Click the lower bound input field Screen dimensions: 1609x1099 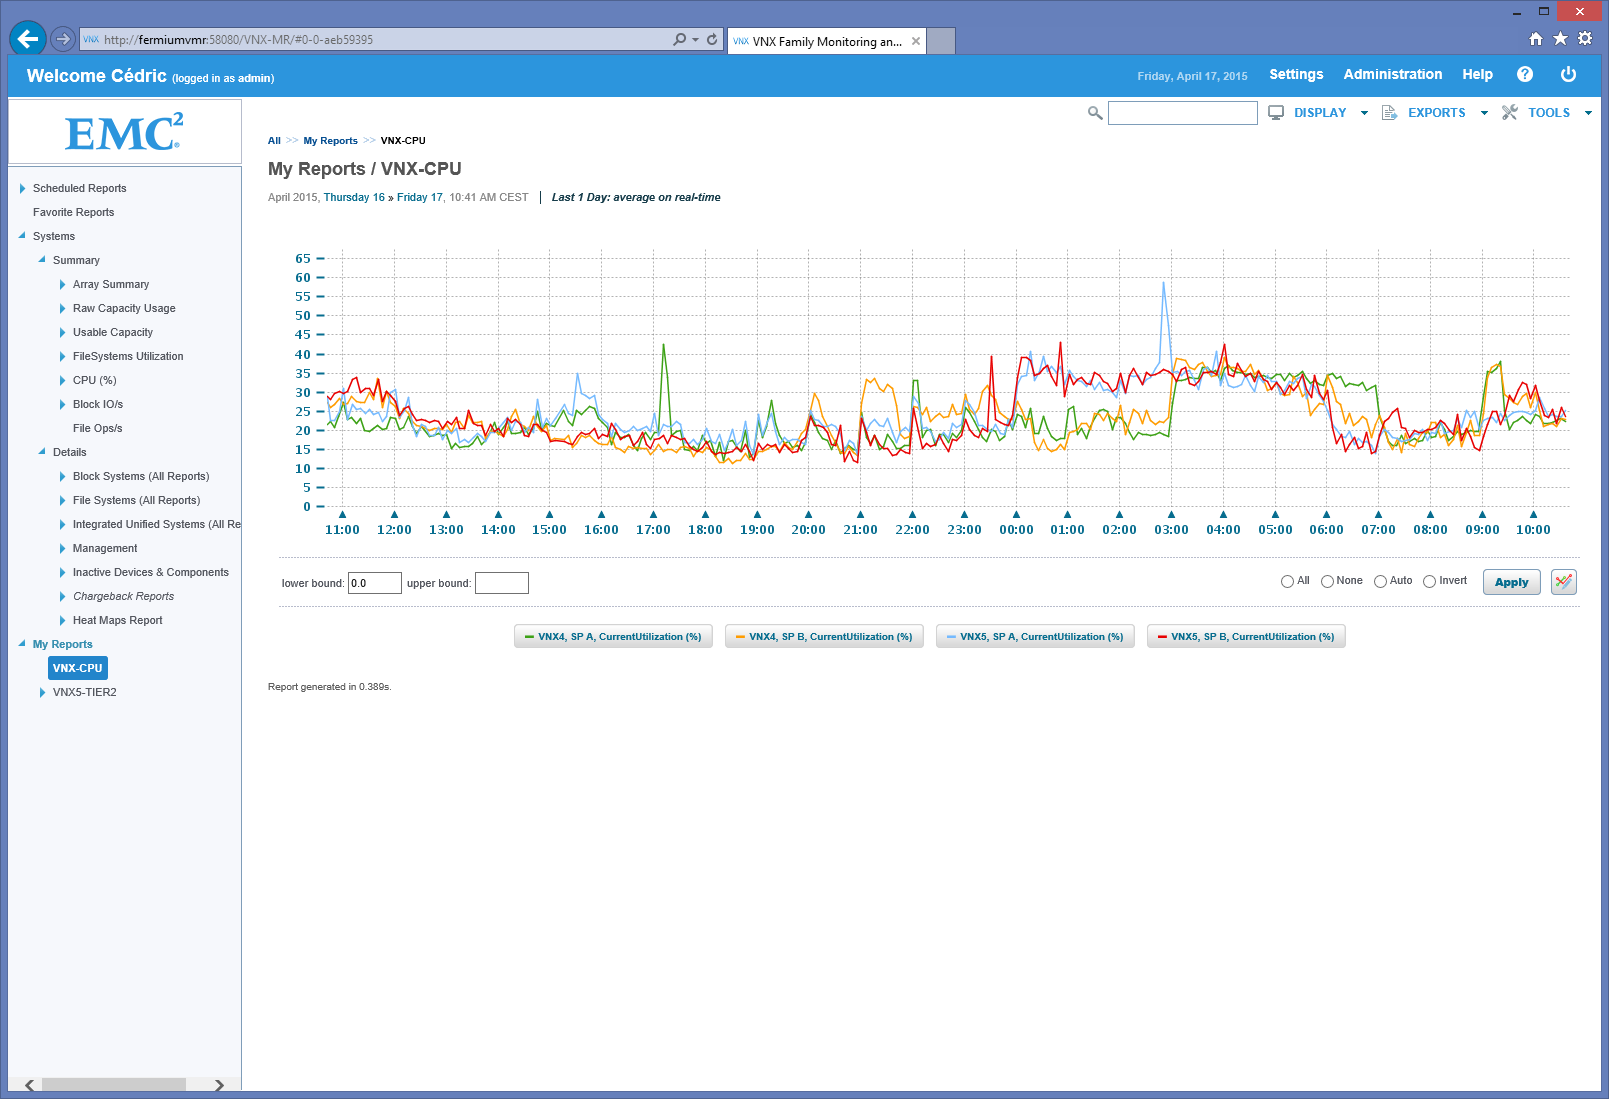click(374, 583)
